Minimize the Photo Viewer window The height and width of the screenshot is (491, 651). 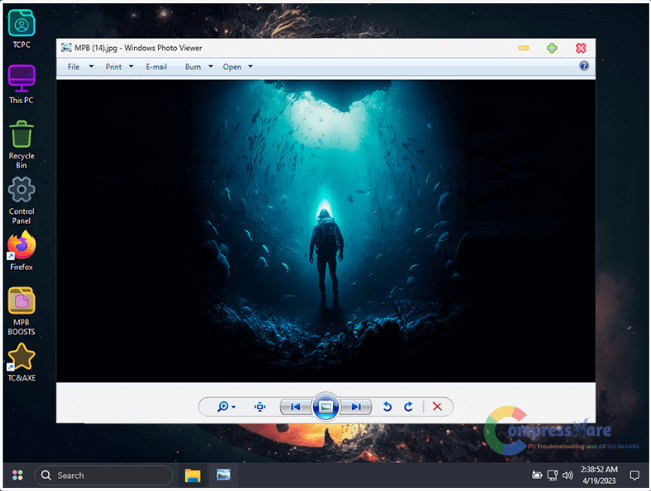524,48
